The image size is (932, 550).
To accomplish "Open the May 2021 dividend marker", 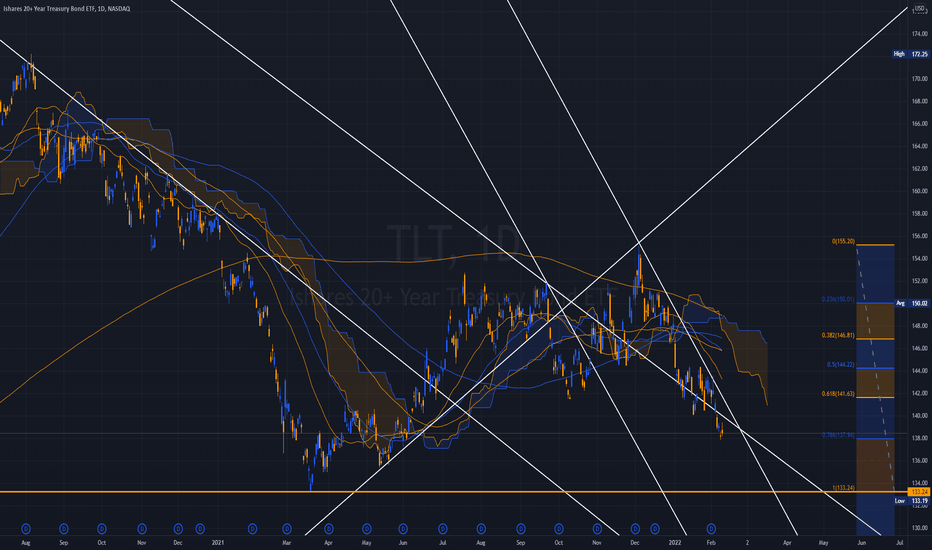I will (367, 528).
